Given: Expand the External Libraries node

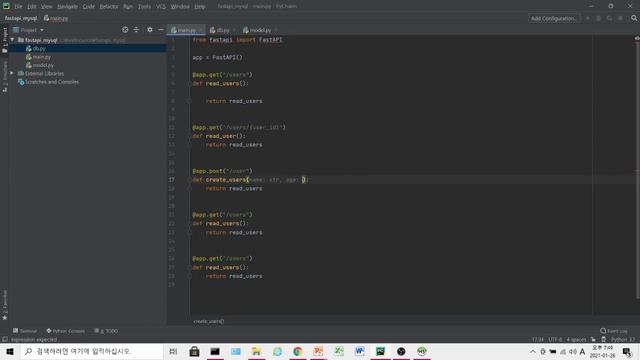Looking at the screenshot, I should 12,73.
